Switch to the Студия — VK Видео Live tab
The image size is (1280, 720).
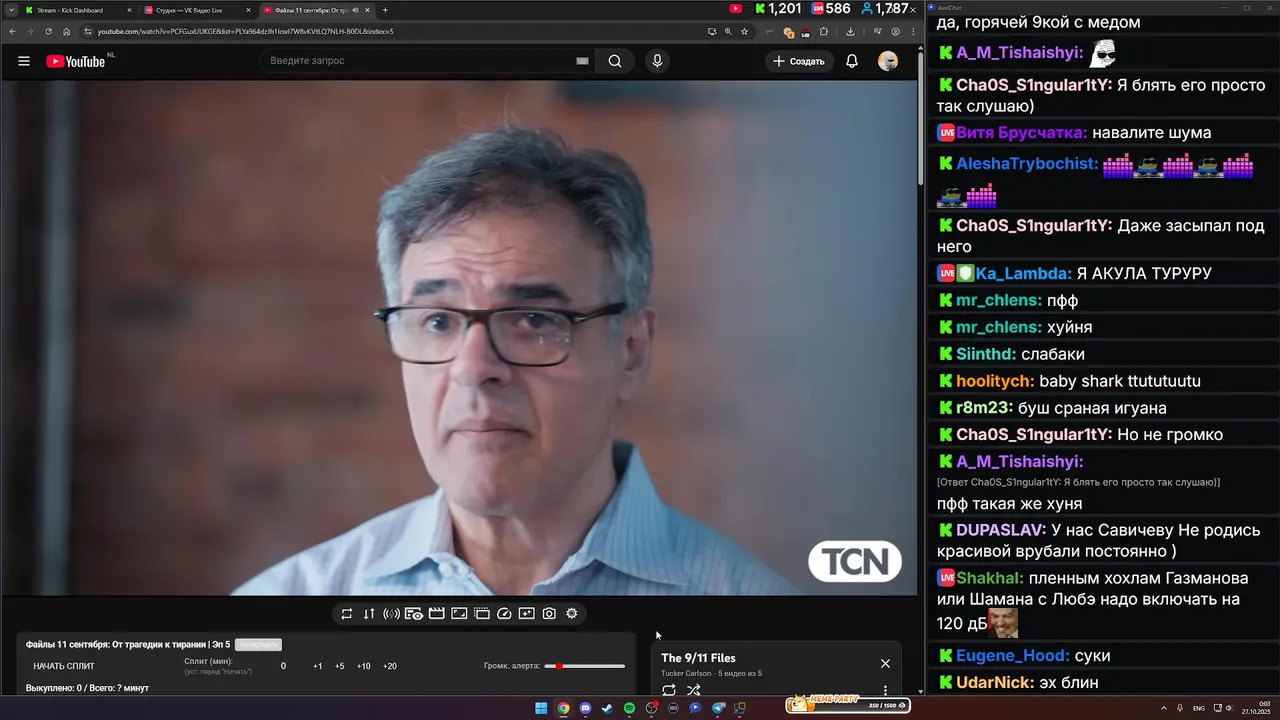[197, 10]
